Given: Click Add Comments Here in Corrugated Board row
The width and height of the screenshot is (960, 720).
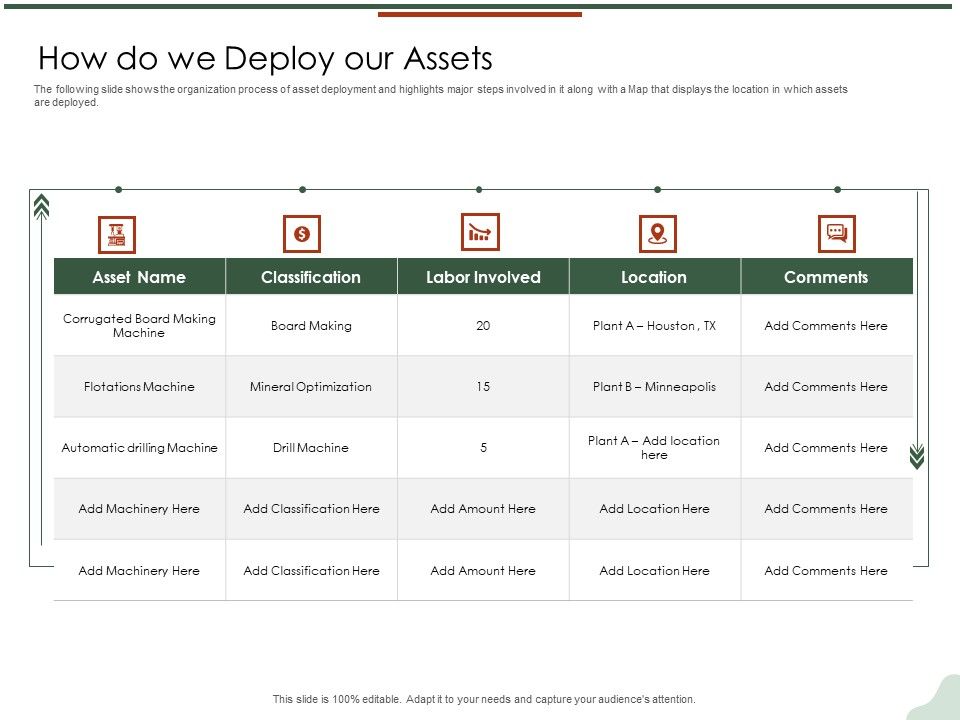Looking at the screenshot, I should [826, 326].
